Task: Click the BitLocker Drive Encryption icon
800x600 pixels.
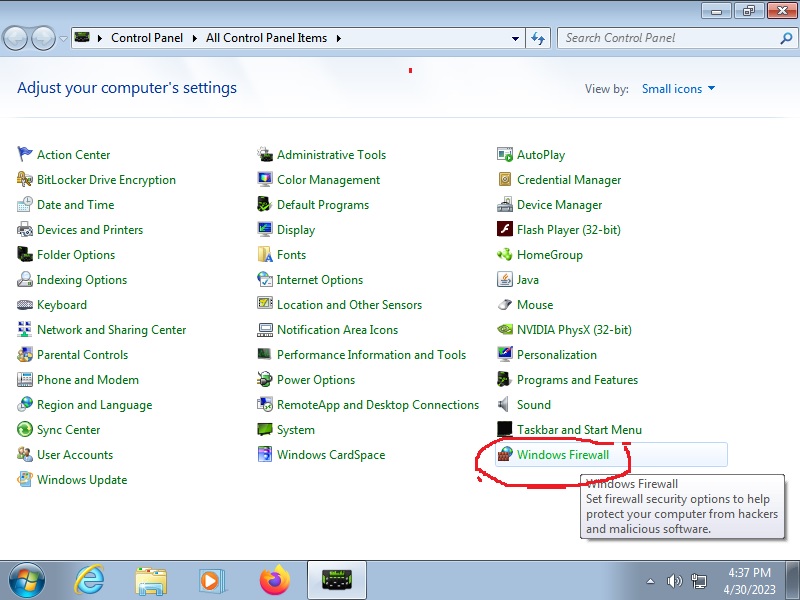Action: tap(24, 179)
